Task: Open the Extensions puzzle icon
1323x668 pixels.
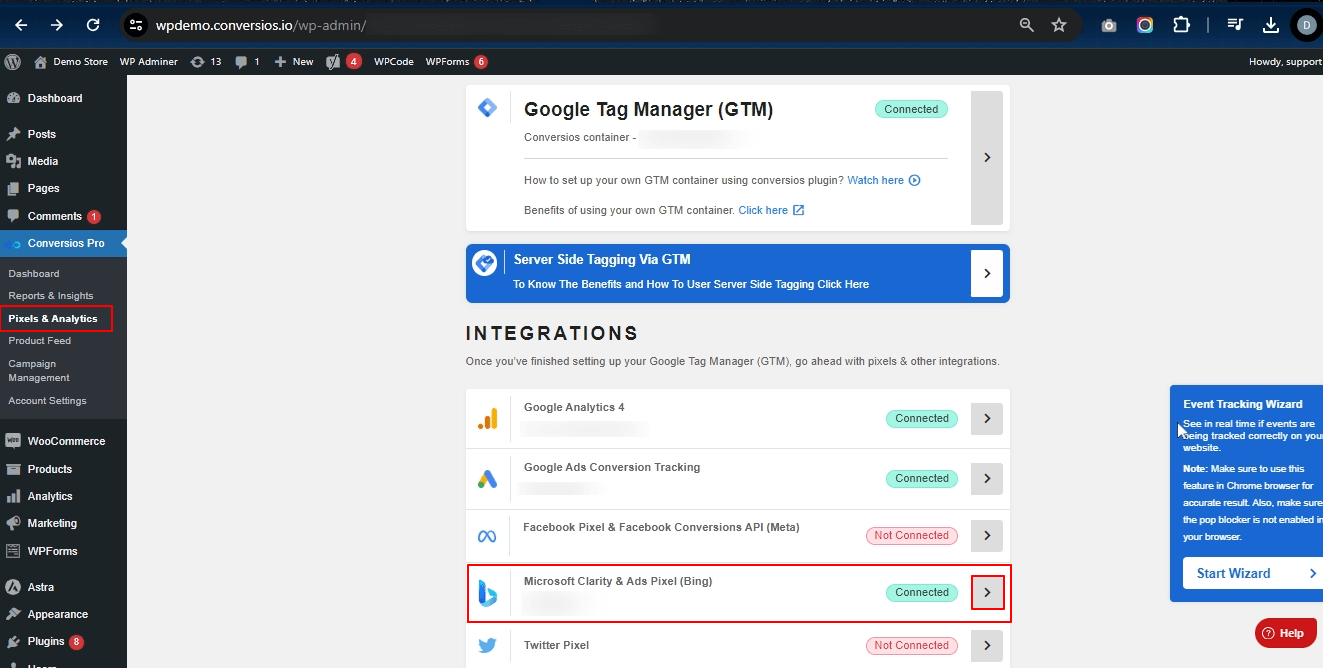Action: pyautogui.click(x=1181, y=25)
